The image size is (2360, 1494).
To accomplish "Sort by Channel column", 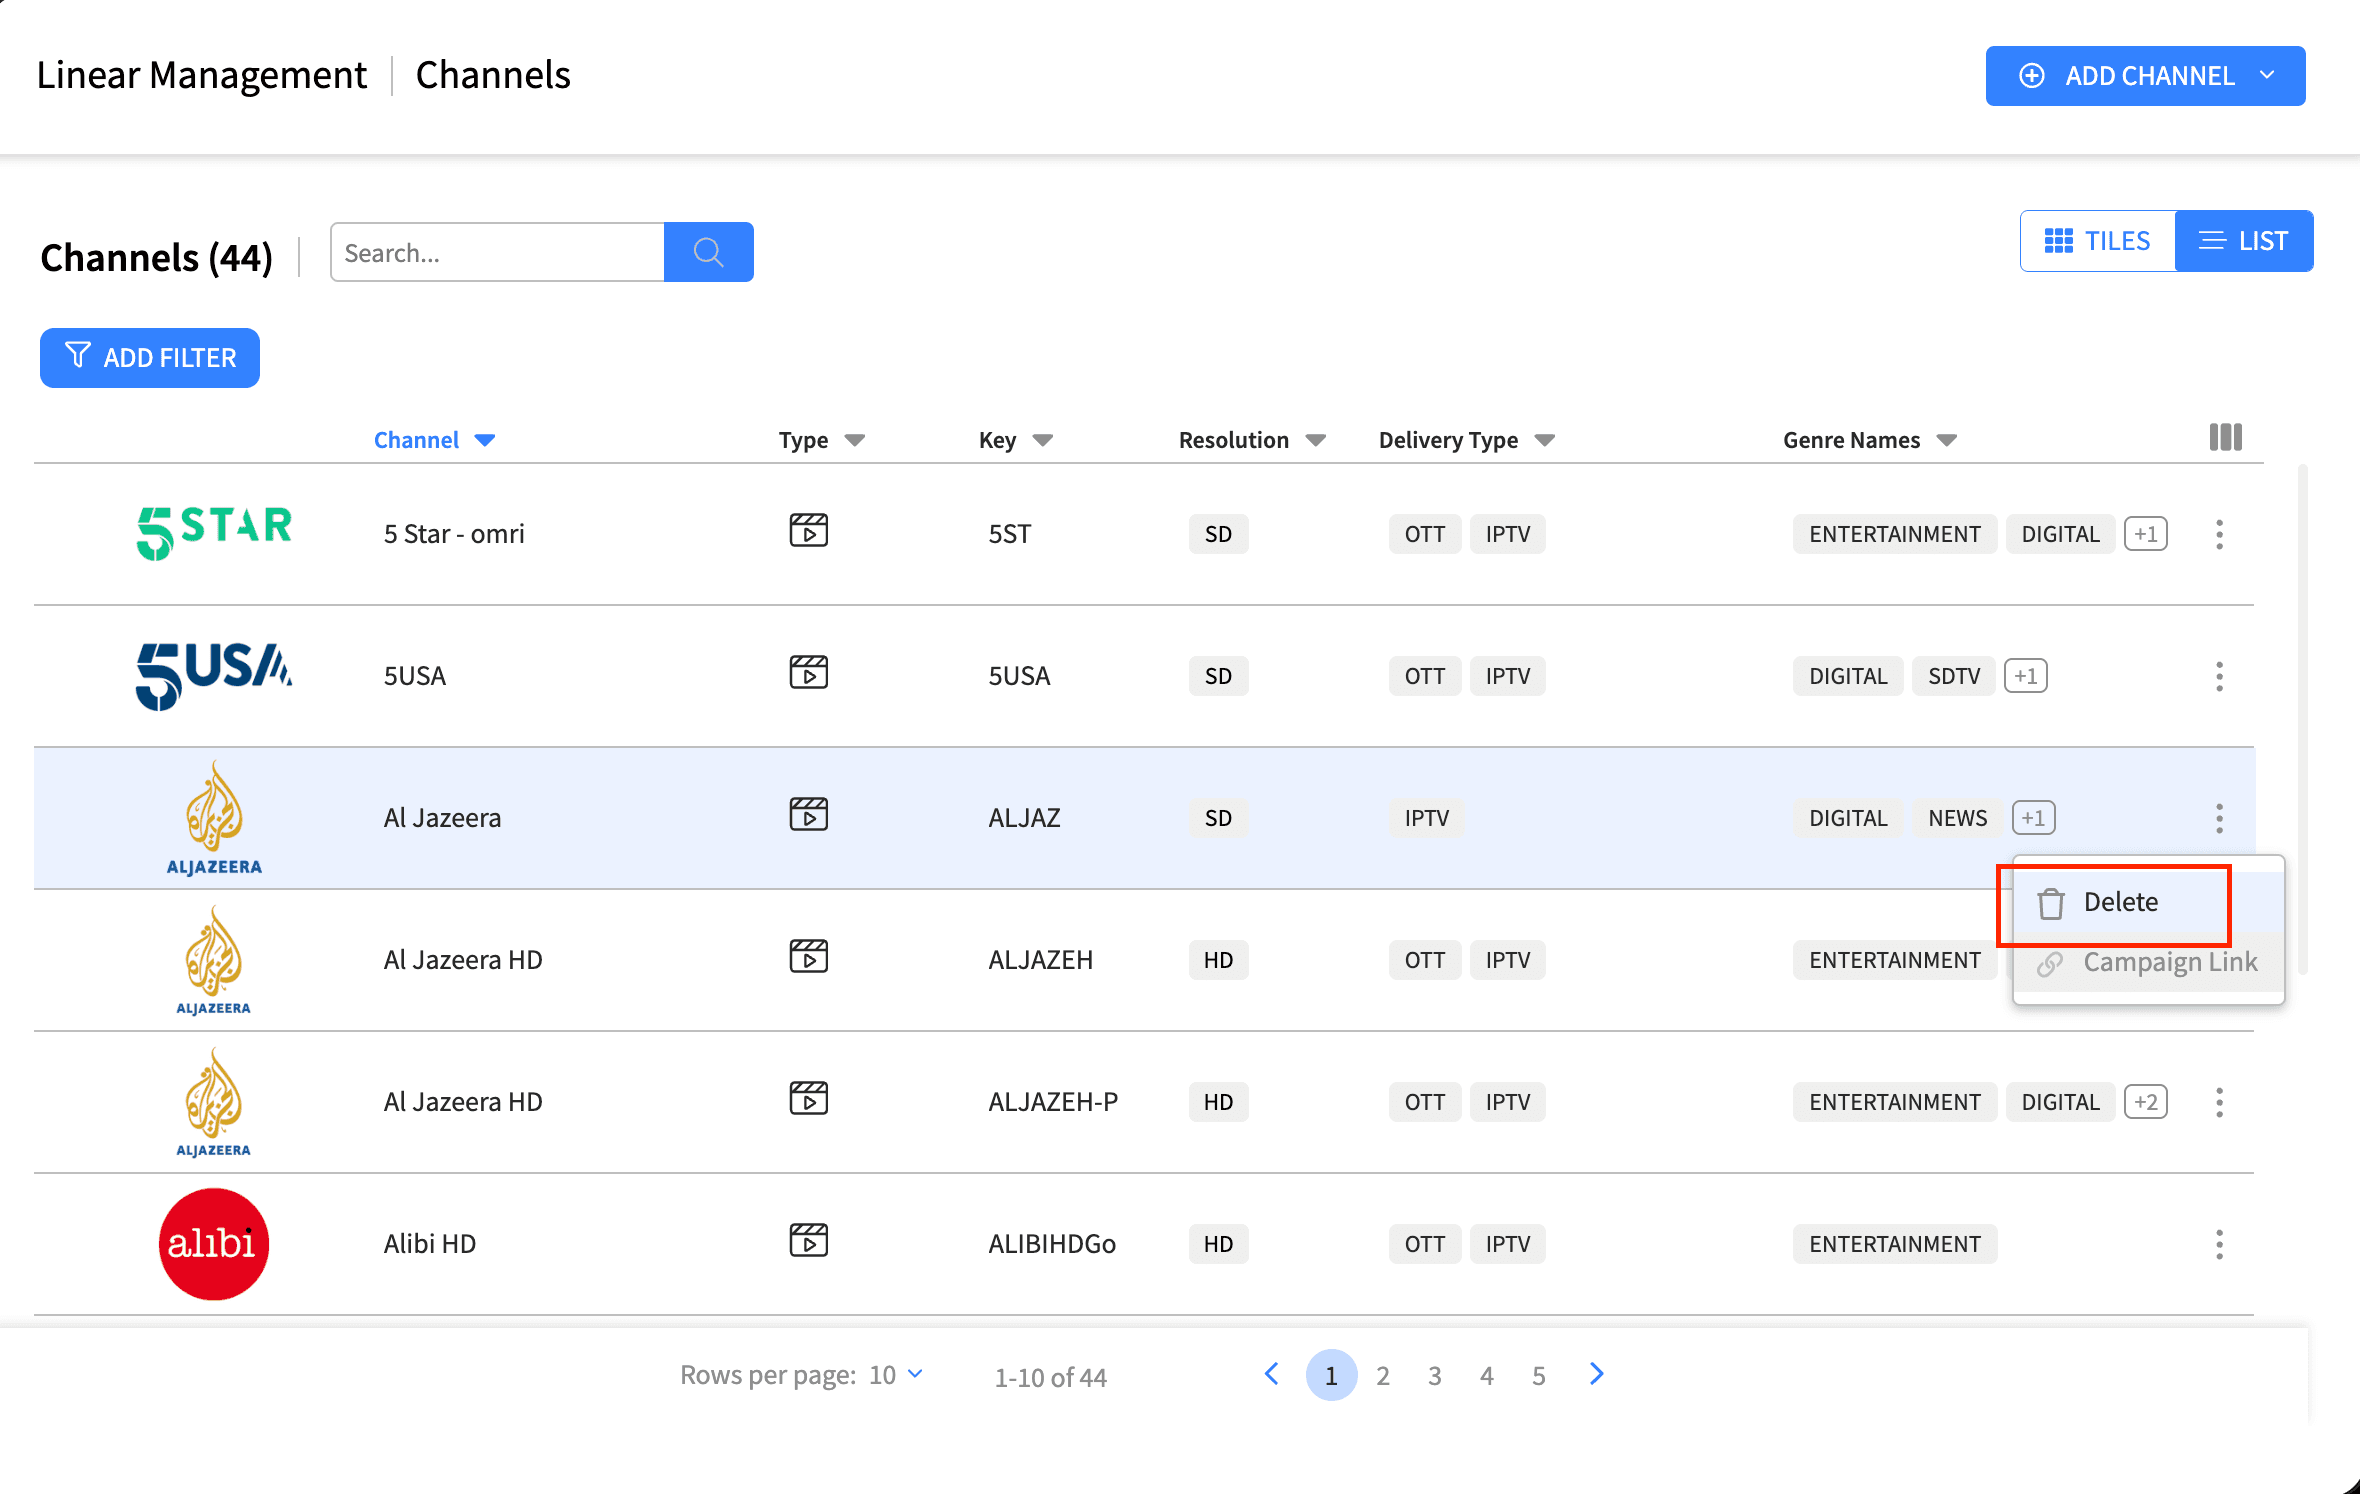I will tap(434, 440).
